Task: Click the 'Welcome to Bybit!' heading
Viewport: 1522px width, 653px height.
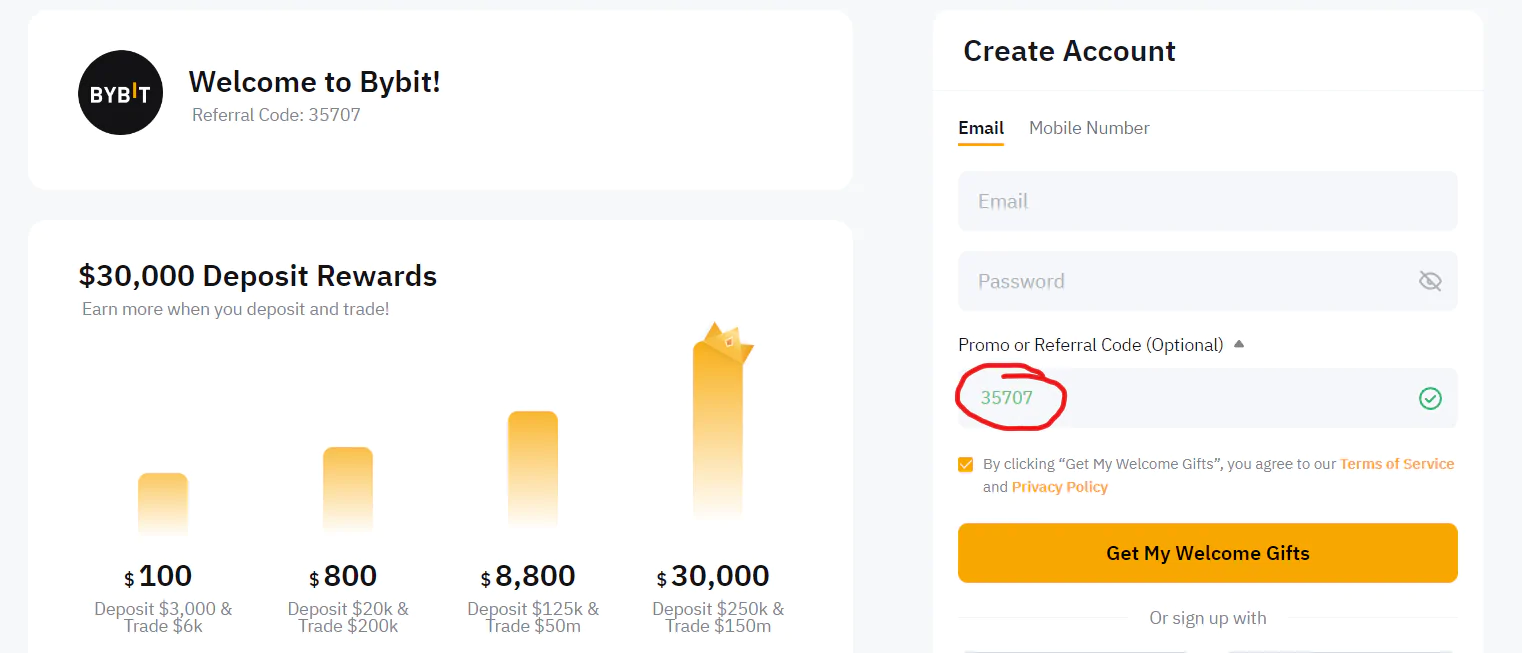Action: point(315,82)
